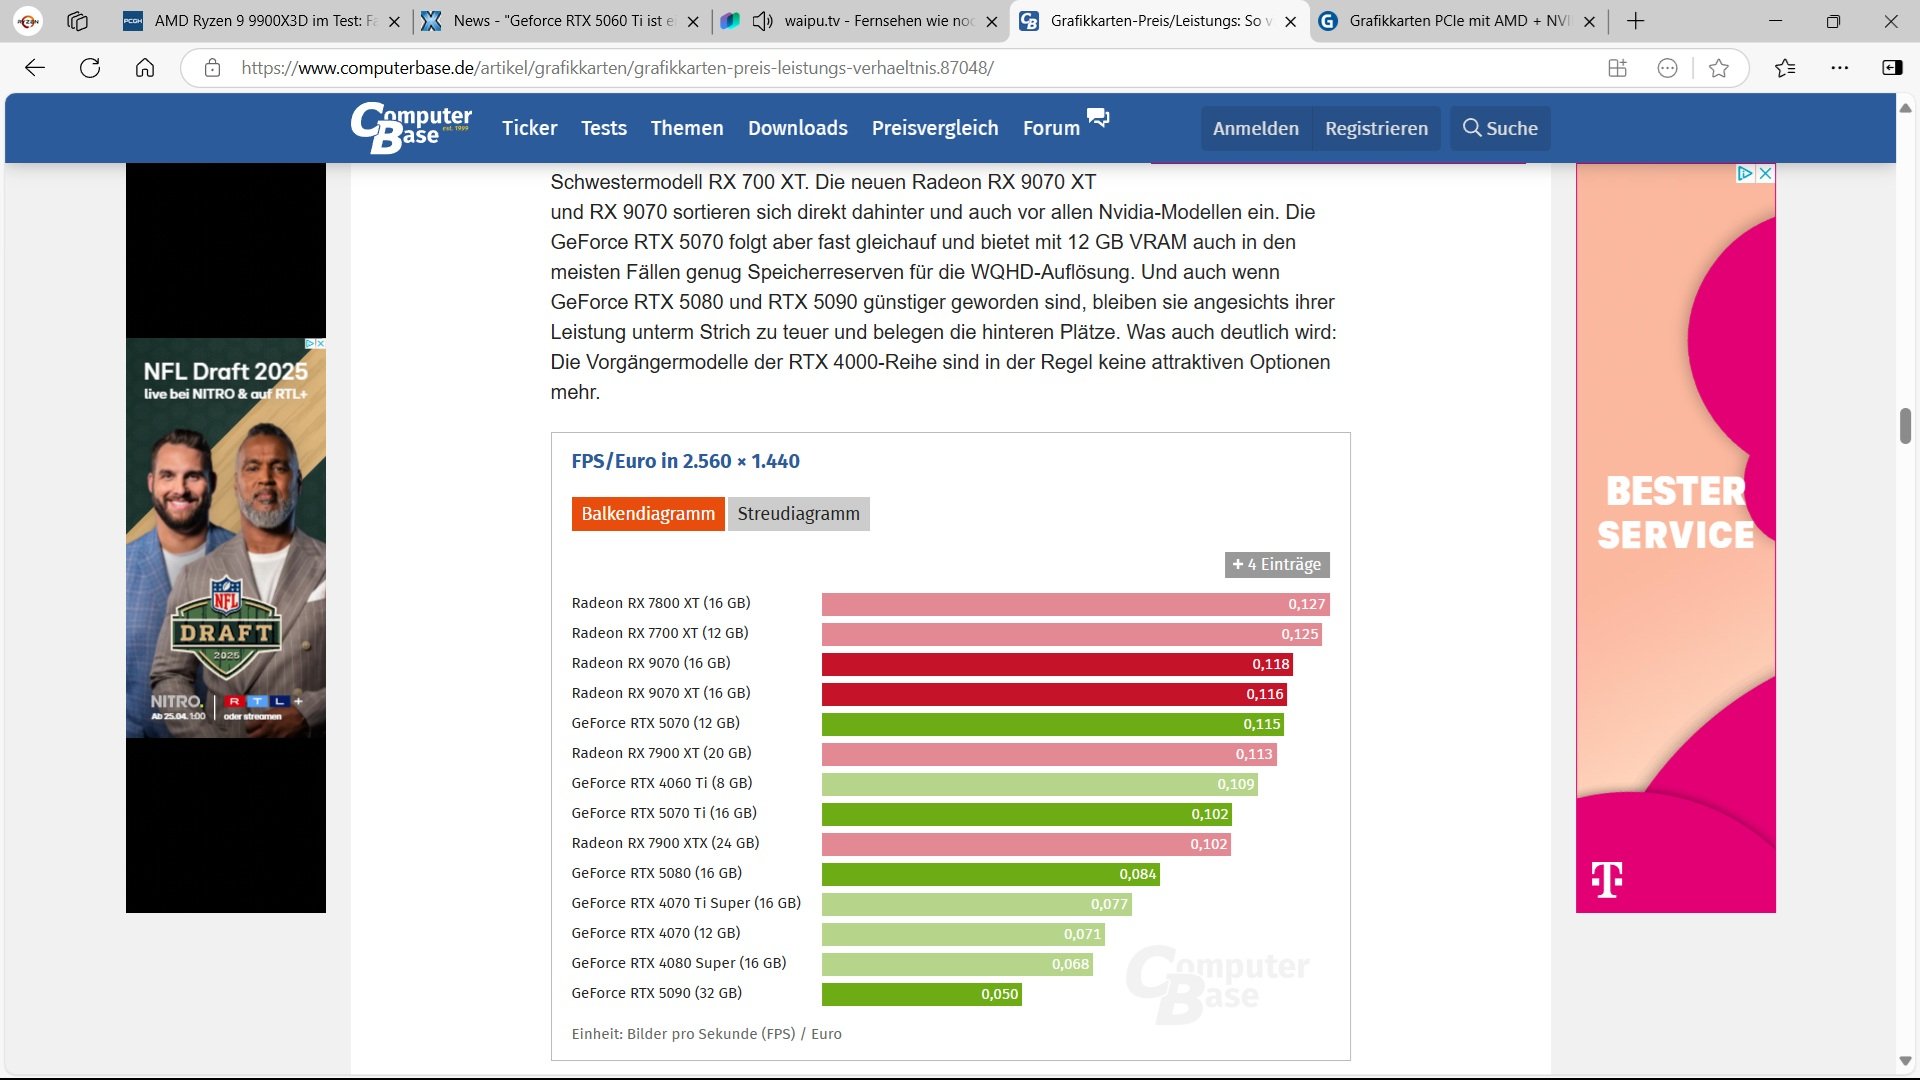
Task: Click the GeForce RTX 4060 Ti (8 GB) label
Action: point(662,783)
